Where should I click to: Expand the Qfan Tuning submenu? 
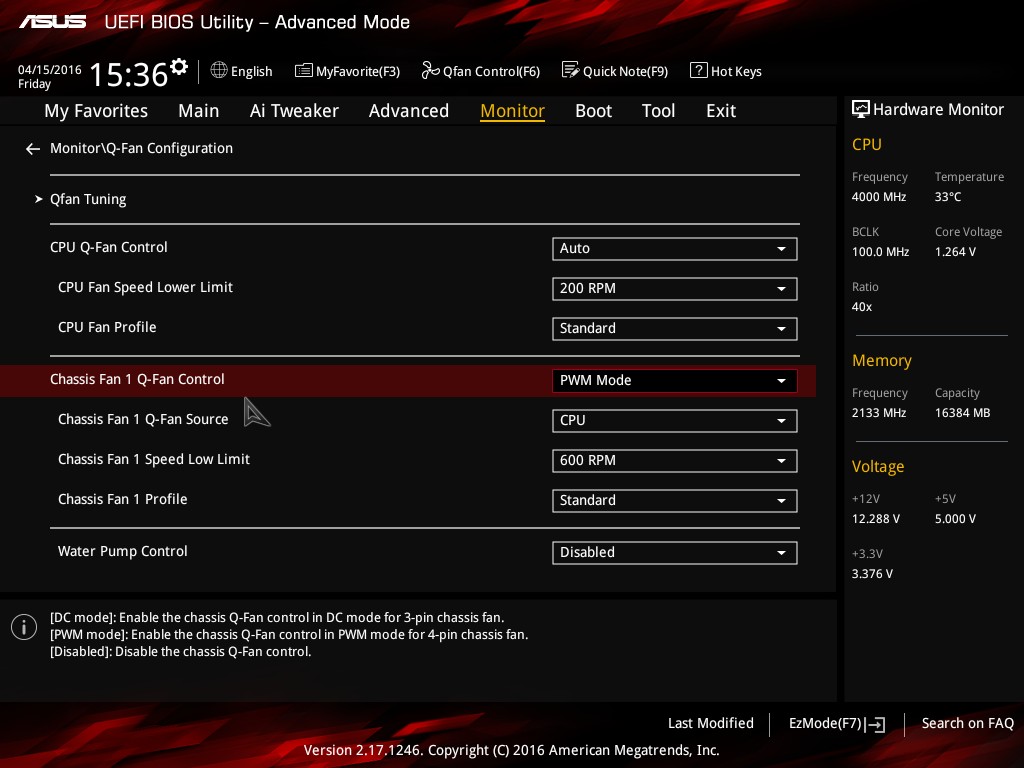pyautogui.click(x=88, y=199)
